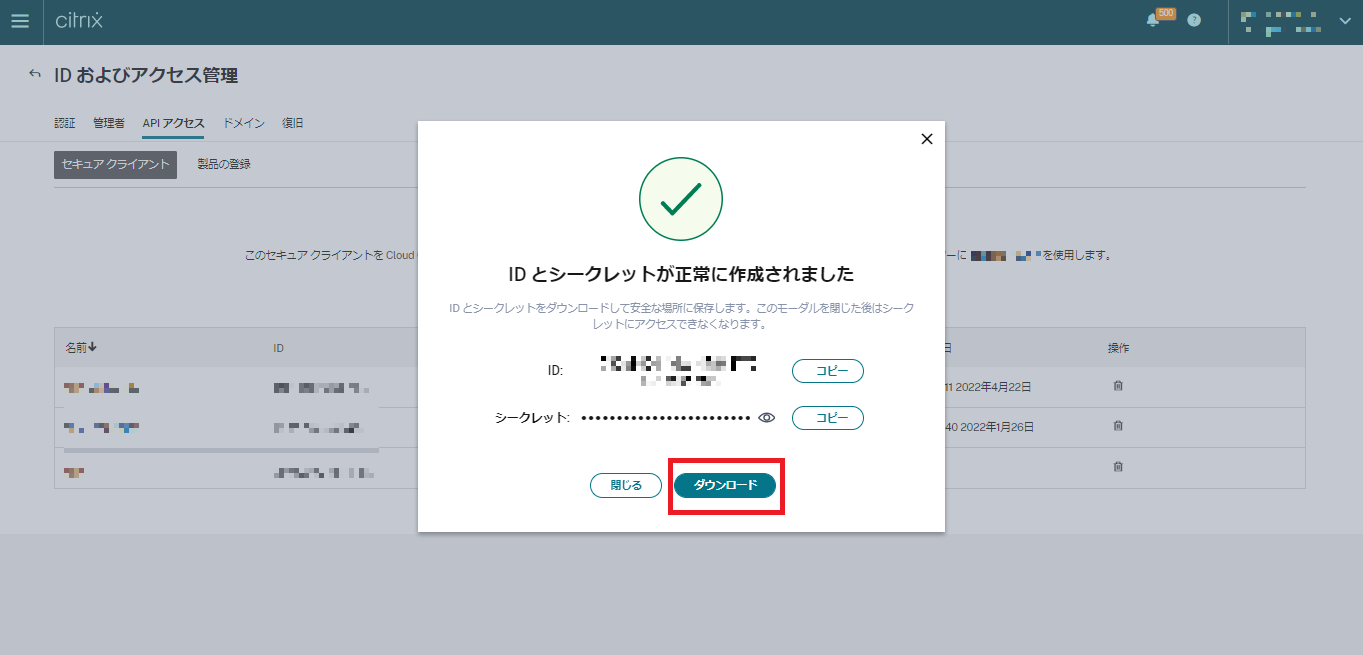Screen dimensions: 1363x655
Task: Open the hamburger navigation menu
Action: coord(20,21)
